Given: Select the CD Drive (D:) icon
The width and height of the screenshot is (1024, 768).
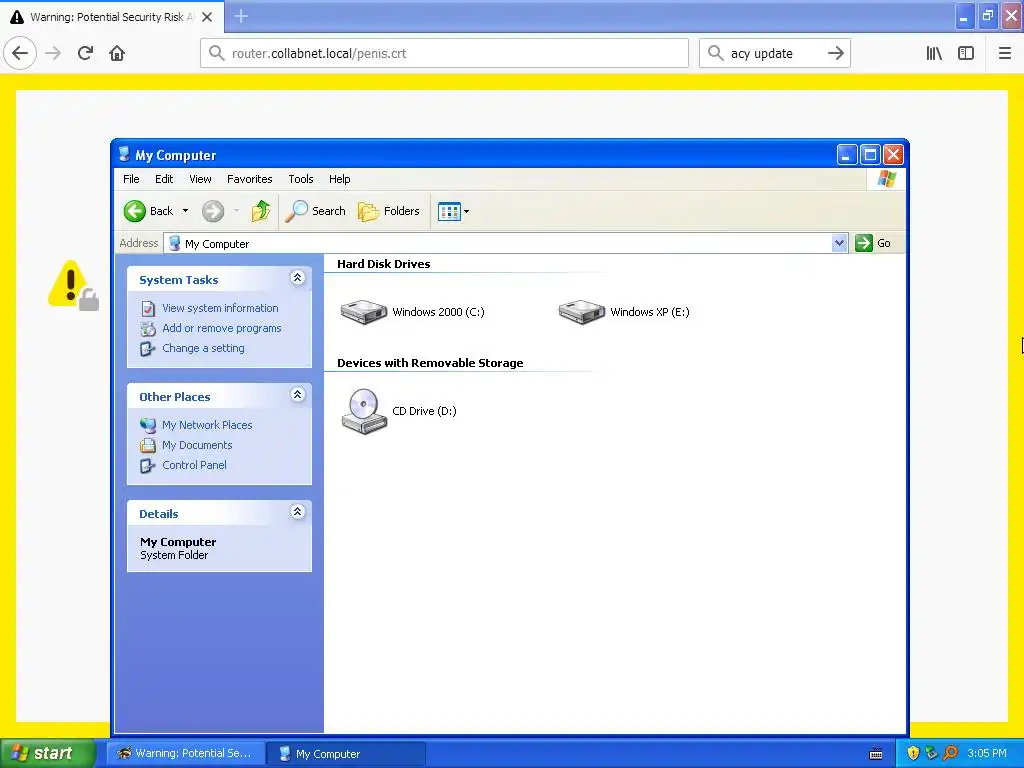Looking at the screenshot, I should tap(364, 411).
